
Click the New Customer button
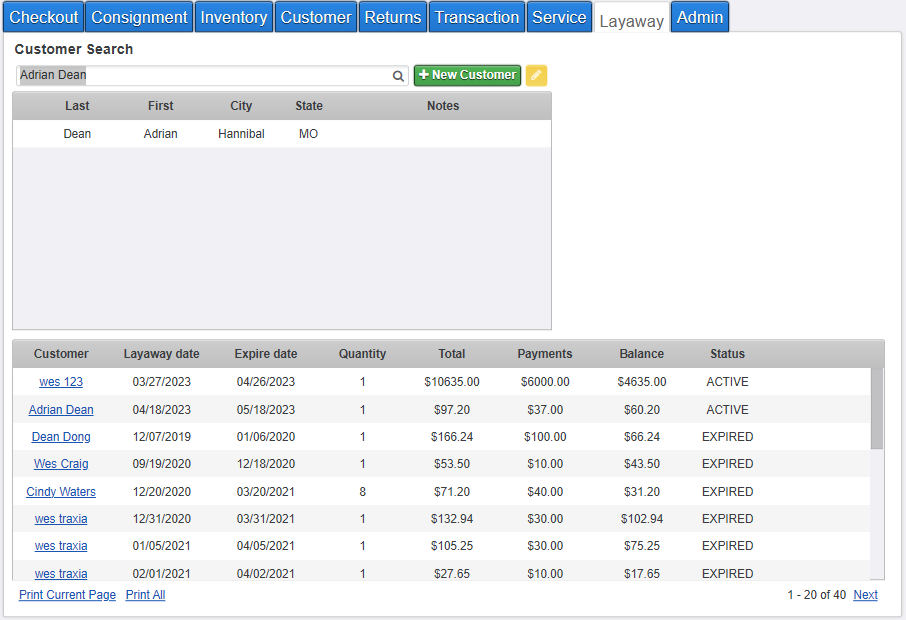pyautogui.click(x=467, y=75)
